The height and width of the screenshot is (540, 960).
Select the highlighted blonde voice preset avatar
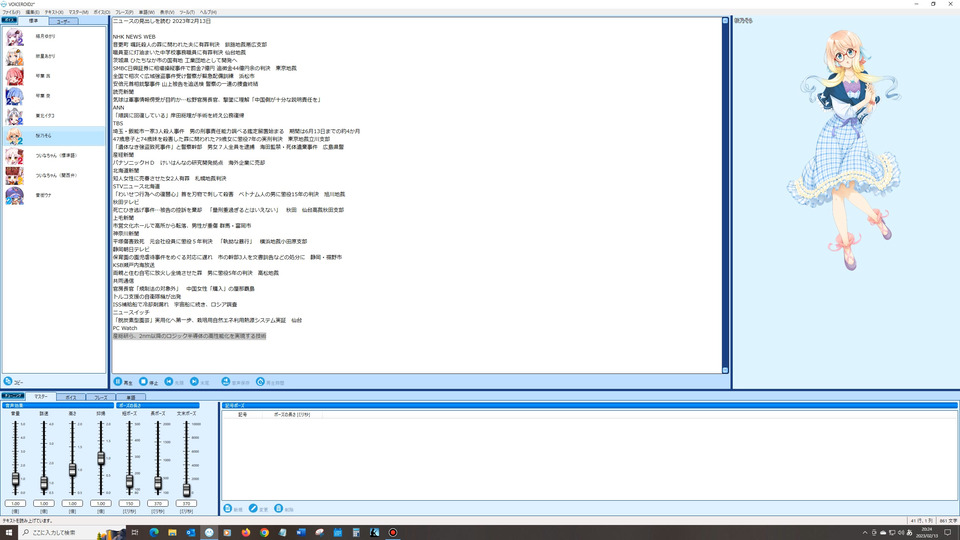point(15,136)
